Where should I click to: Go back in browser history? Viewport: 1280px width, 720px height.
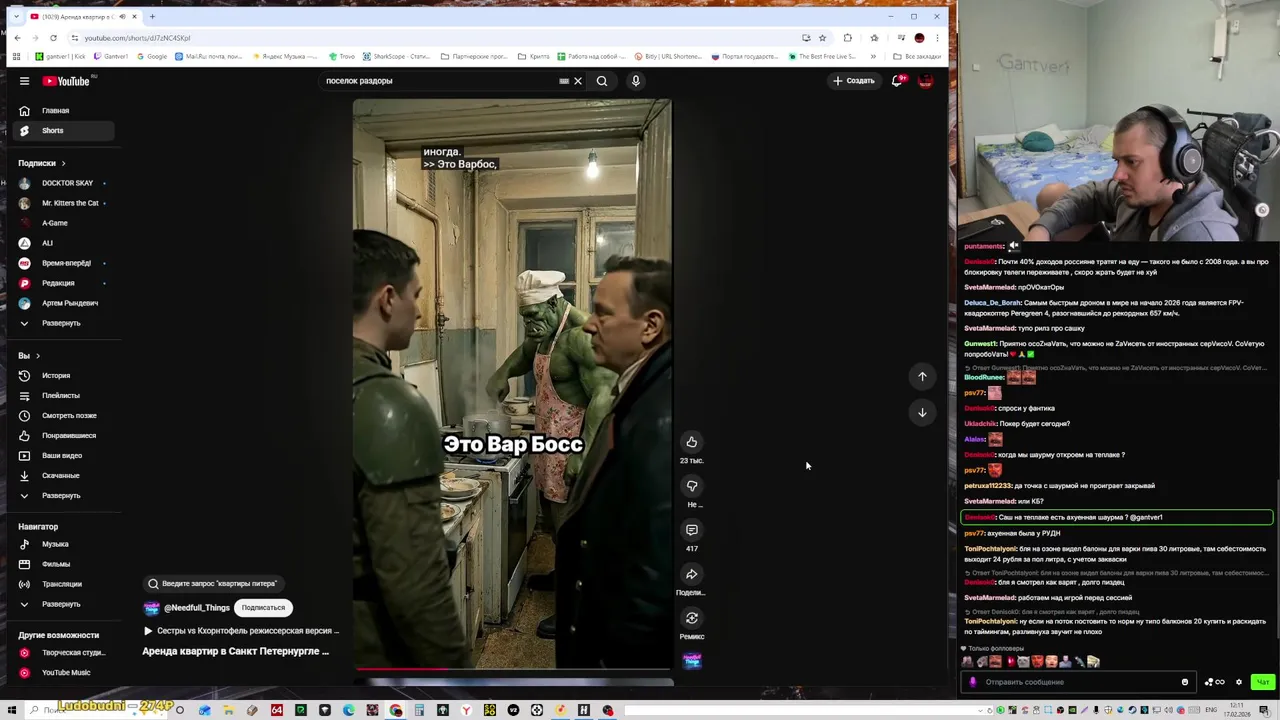[x=17, y=38]
